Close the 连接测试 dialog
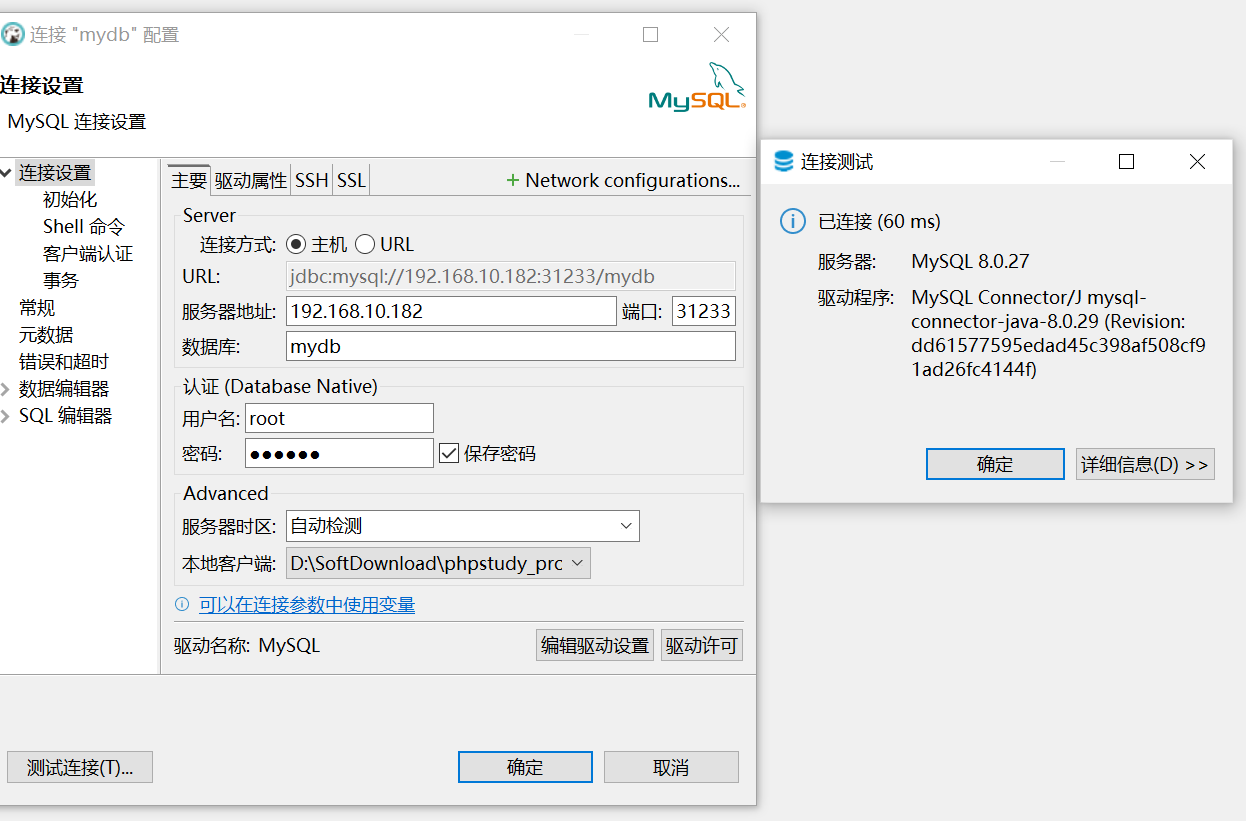This screenshot has height=821, width=1246. coord(1197,162)
